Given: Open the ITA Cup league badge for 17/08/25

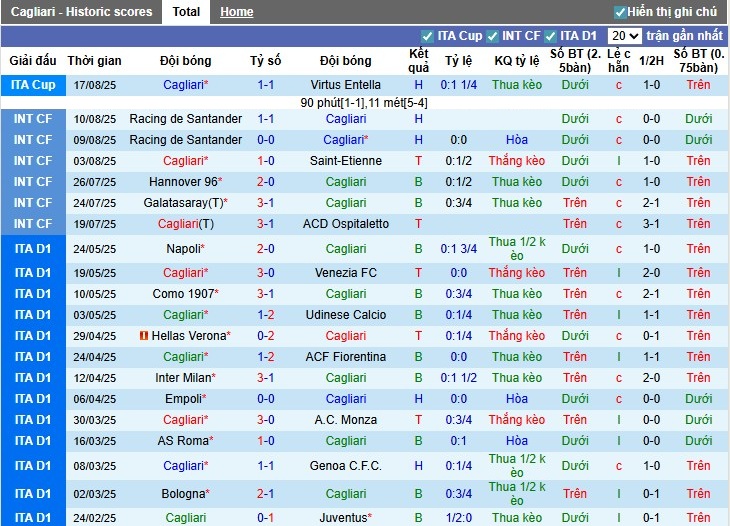Looking at the screenshot, I should [33, 85].
